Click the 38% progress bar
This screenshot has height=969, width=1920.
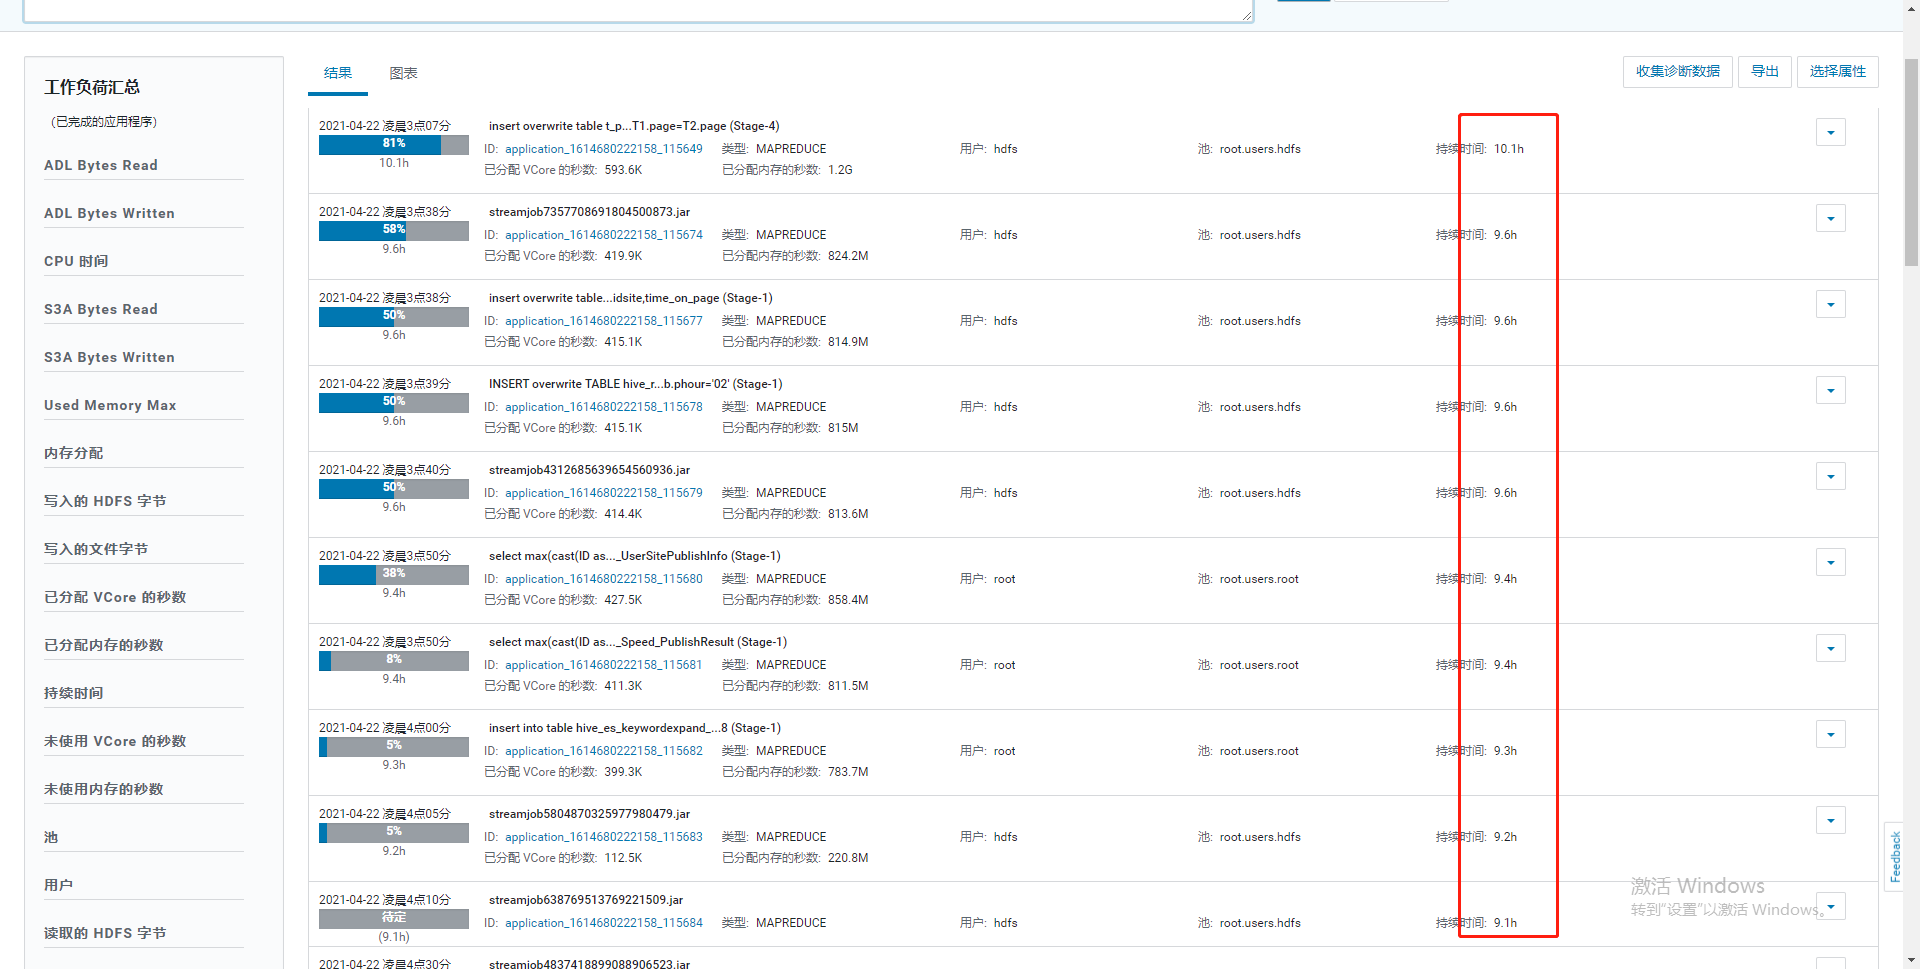point(394,574)
